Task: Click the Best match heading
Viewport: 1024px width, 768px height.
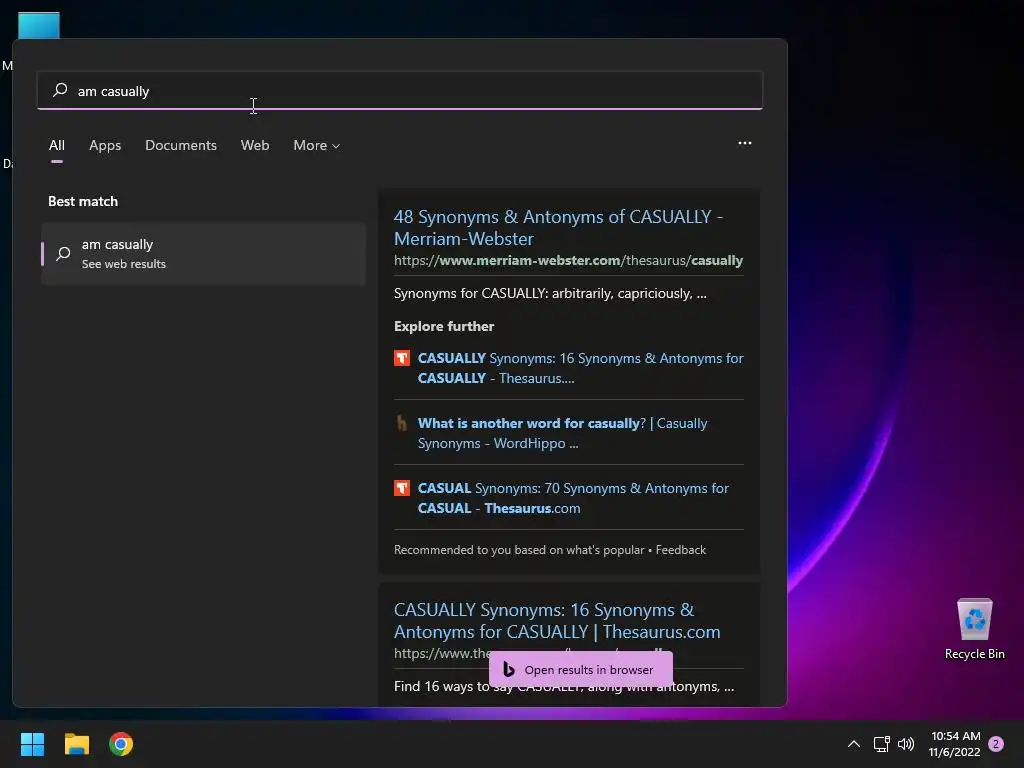Action: click(83, 201)
